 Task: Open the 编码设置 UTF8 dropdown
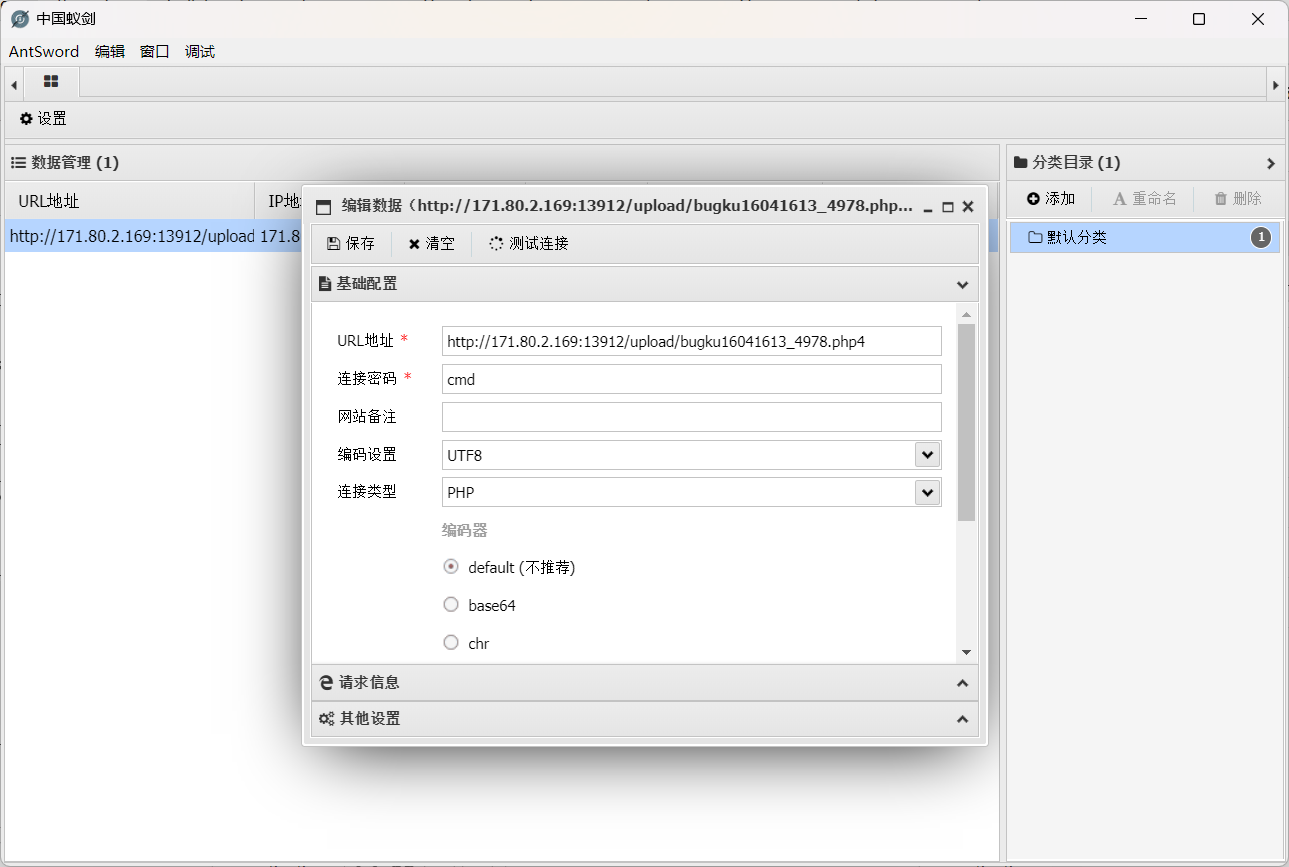tap(927, 454)
